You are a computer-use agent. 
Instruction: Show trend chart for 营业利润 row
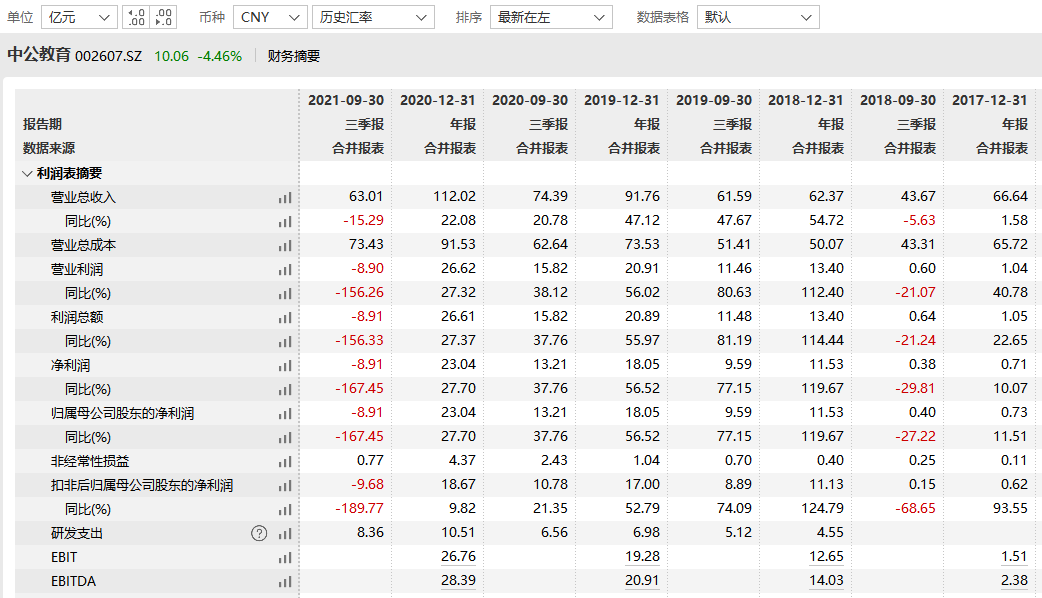point(286,269)
